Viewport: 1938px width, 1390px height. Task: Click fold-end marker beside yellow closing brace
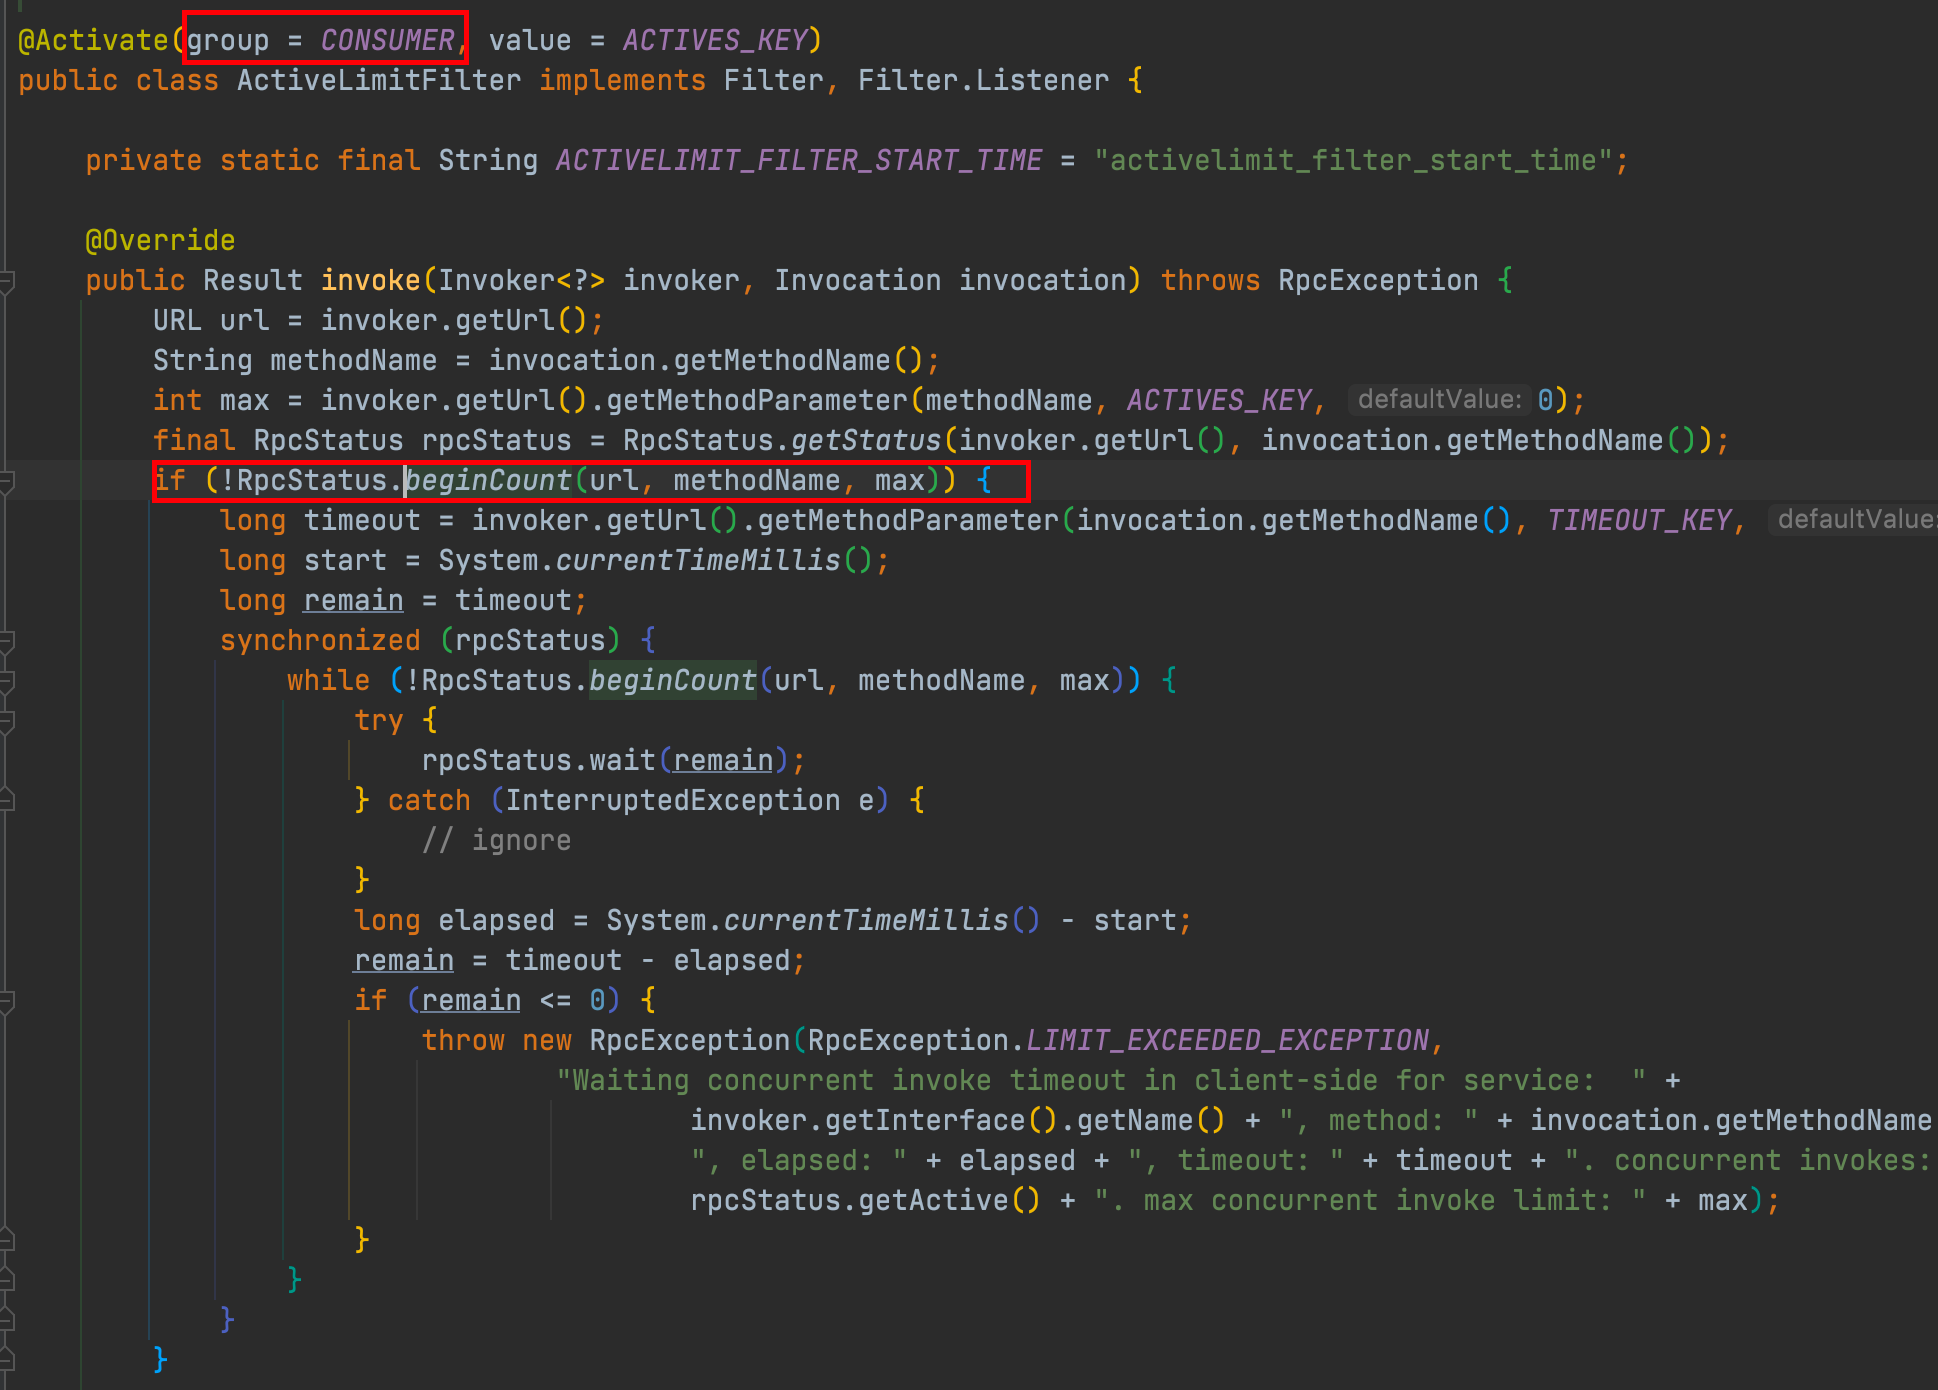6,1241
